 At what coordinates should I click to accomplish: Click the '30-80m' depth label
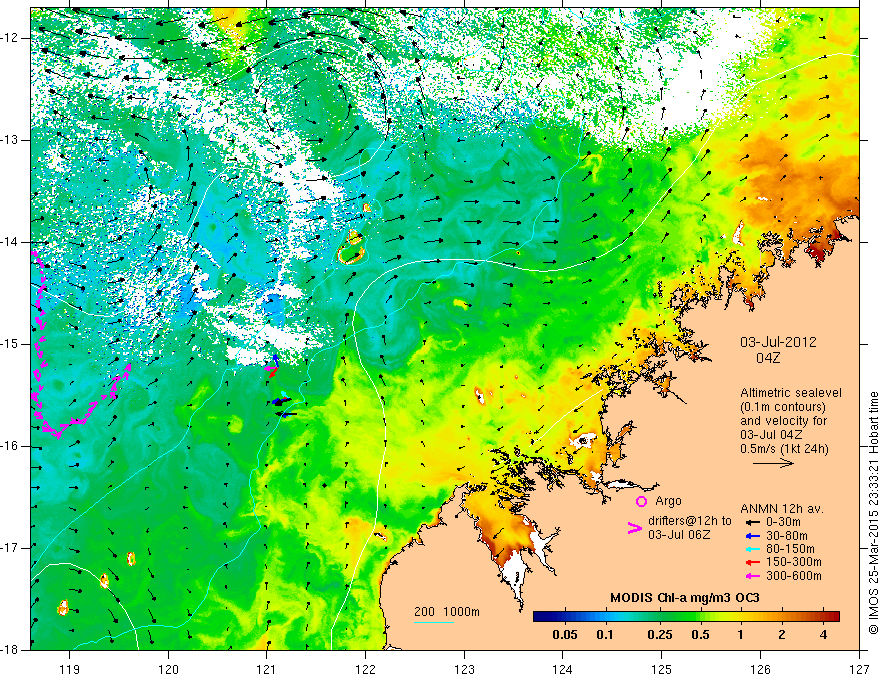[787, 536]
